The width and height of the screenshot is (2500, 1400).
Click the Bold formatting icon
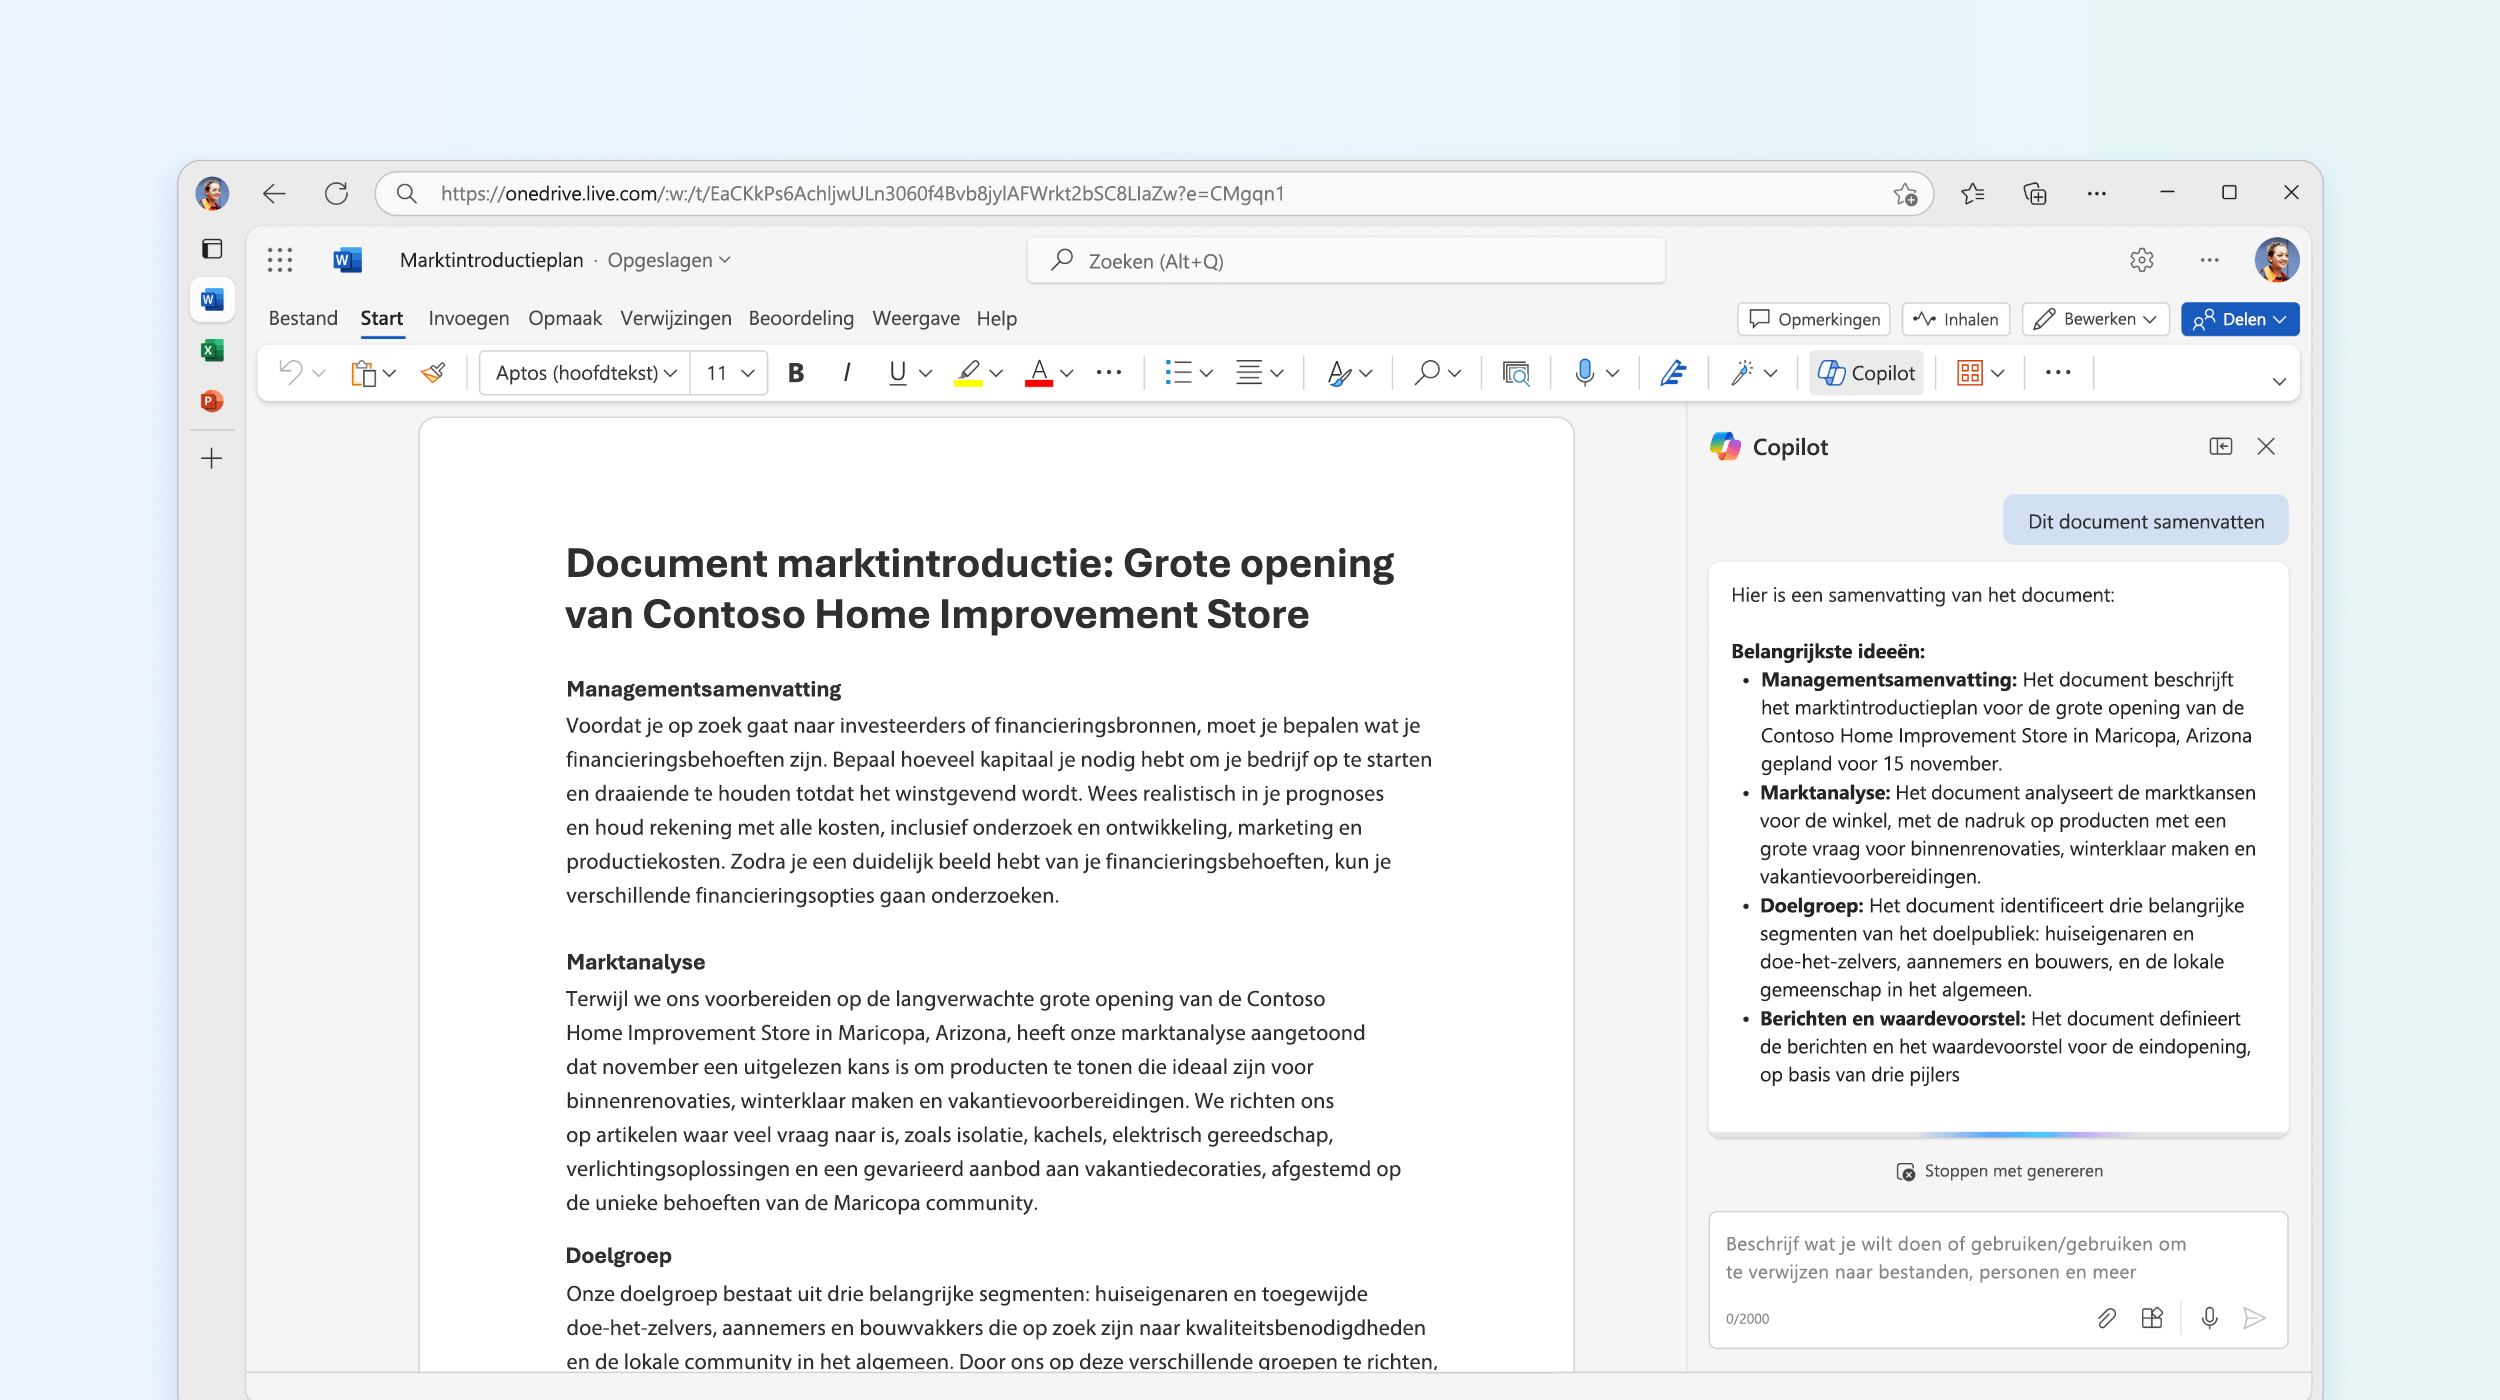(795, 373)
